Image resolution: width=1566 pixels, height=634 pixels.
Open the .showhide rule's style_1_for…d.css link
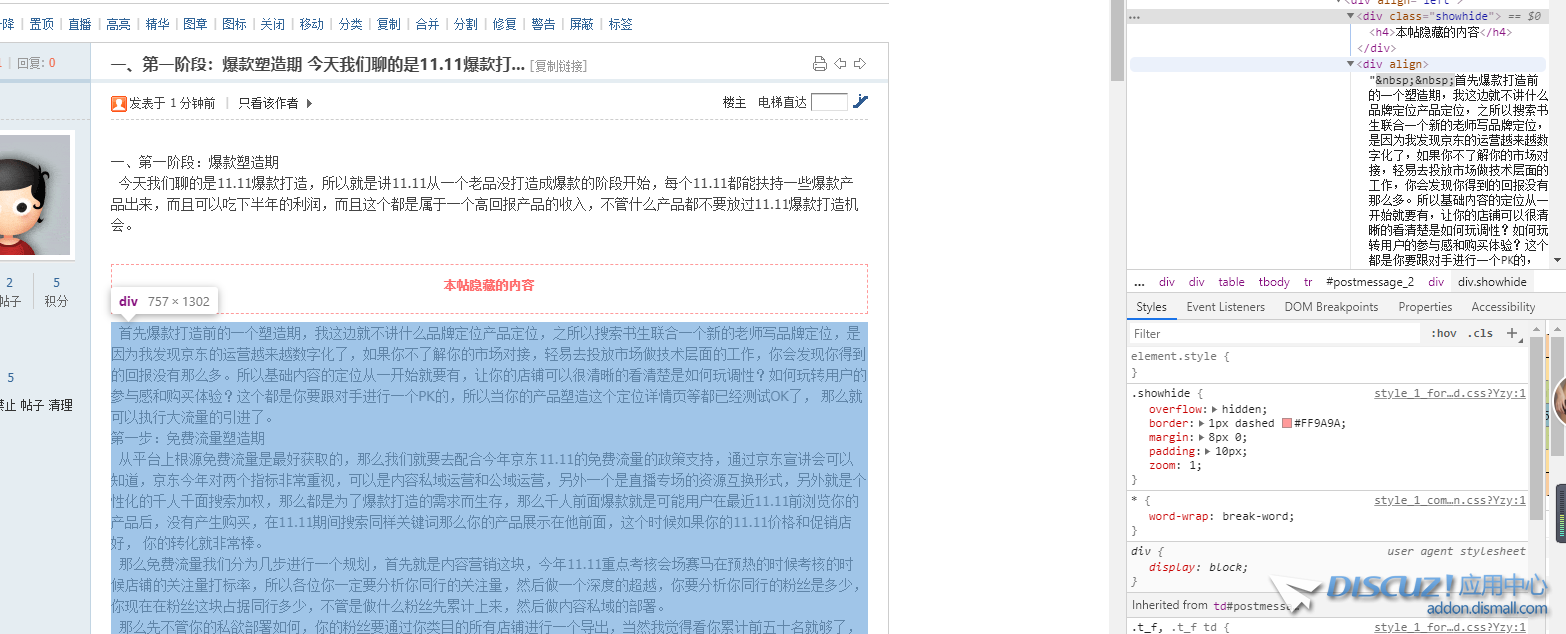[x=1450, y=394]
